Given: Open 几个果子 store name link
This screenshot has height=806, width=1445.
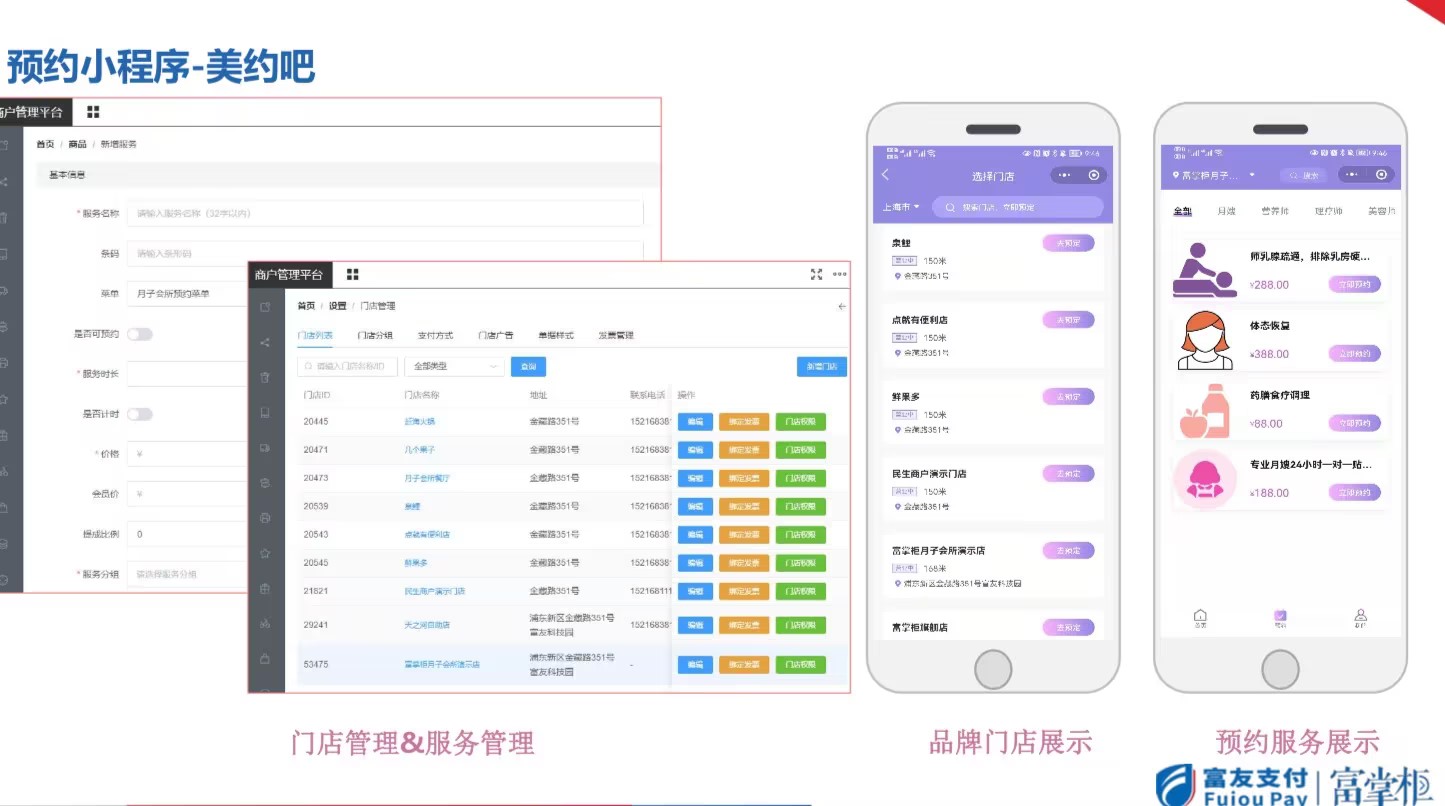Looking at the screenshot, I should pyautogui.click(x=419, y=450).
